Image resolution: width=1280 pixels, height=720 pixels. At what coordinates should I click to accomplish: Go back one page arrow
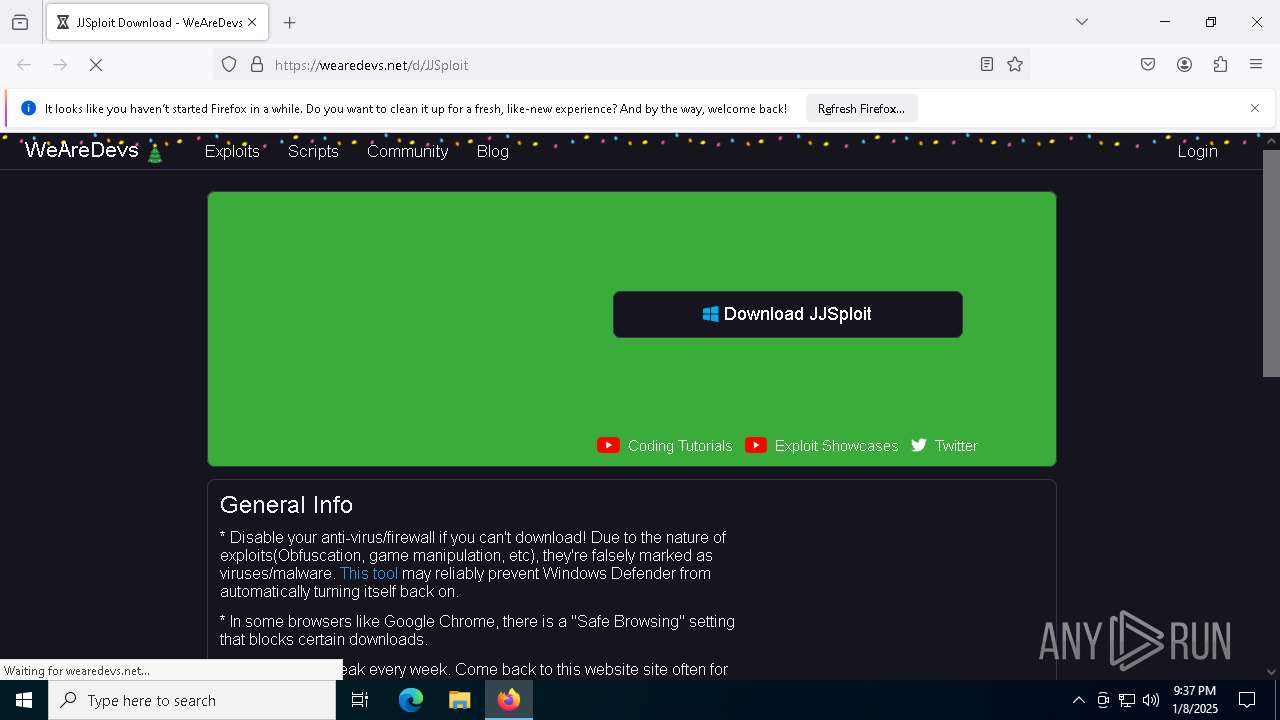pos(24,65)
